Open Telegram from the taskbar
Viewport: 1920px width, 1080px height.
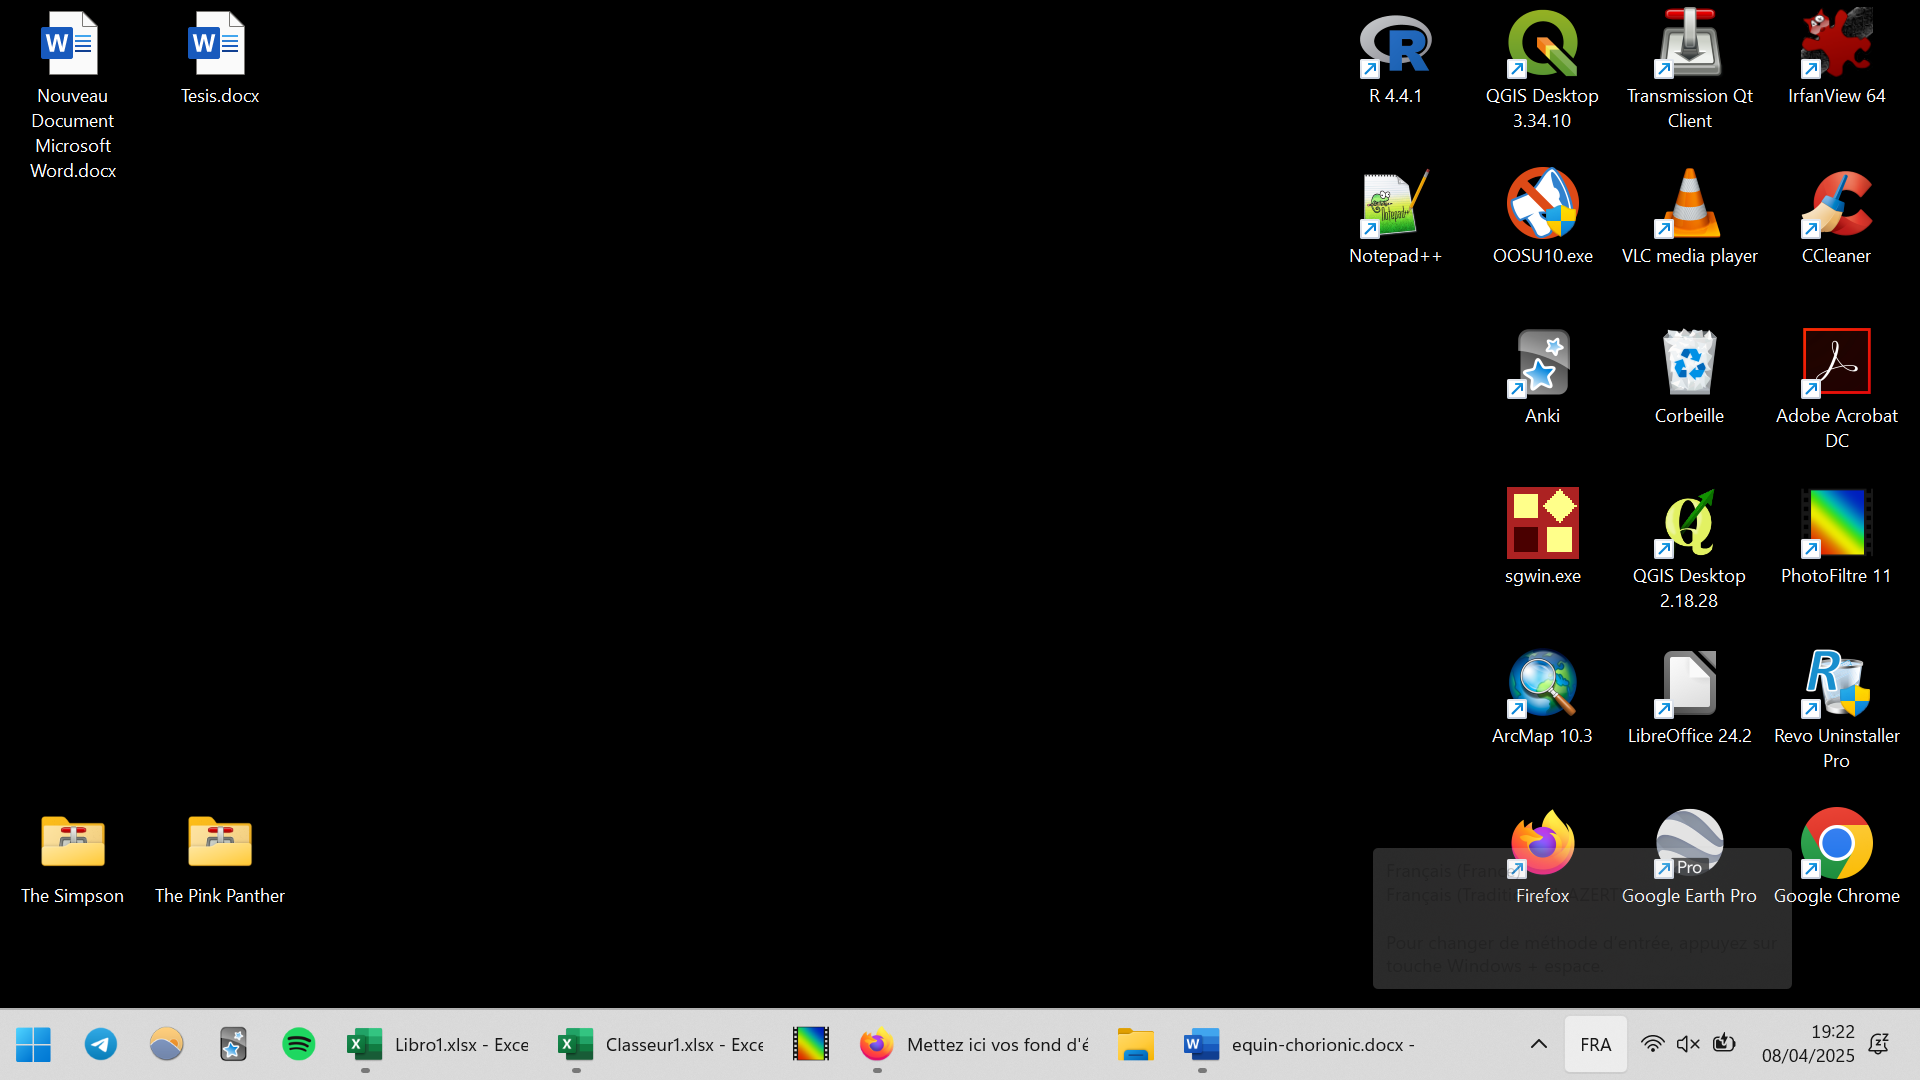click(100, 1044)
